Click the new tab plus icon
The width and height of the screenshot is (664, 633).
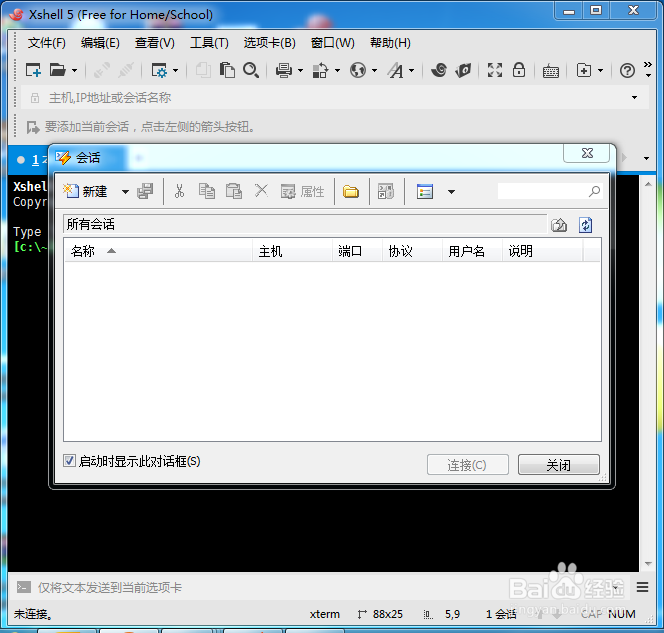[x=584, y=70]
